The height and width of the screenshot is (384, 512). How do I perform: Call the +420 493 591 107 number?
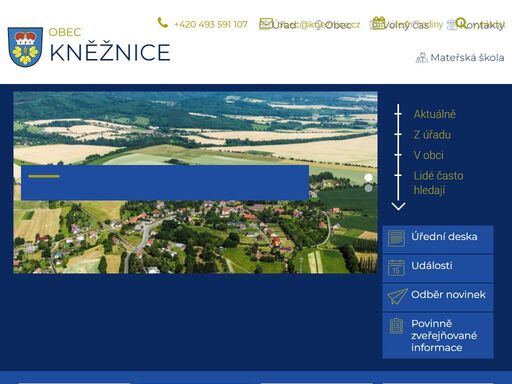211,24
